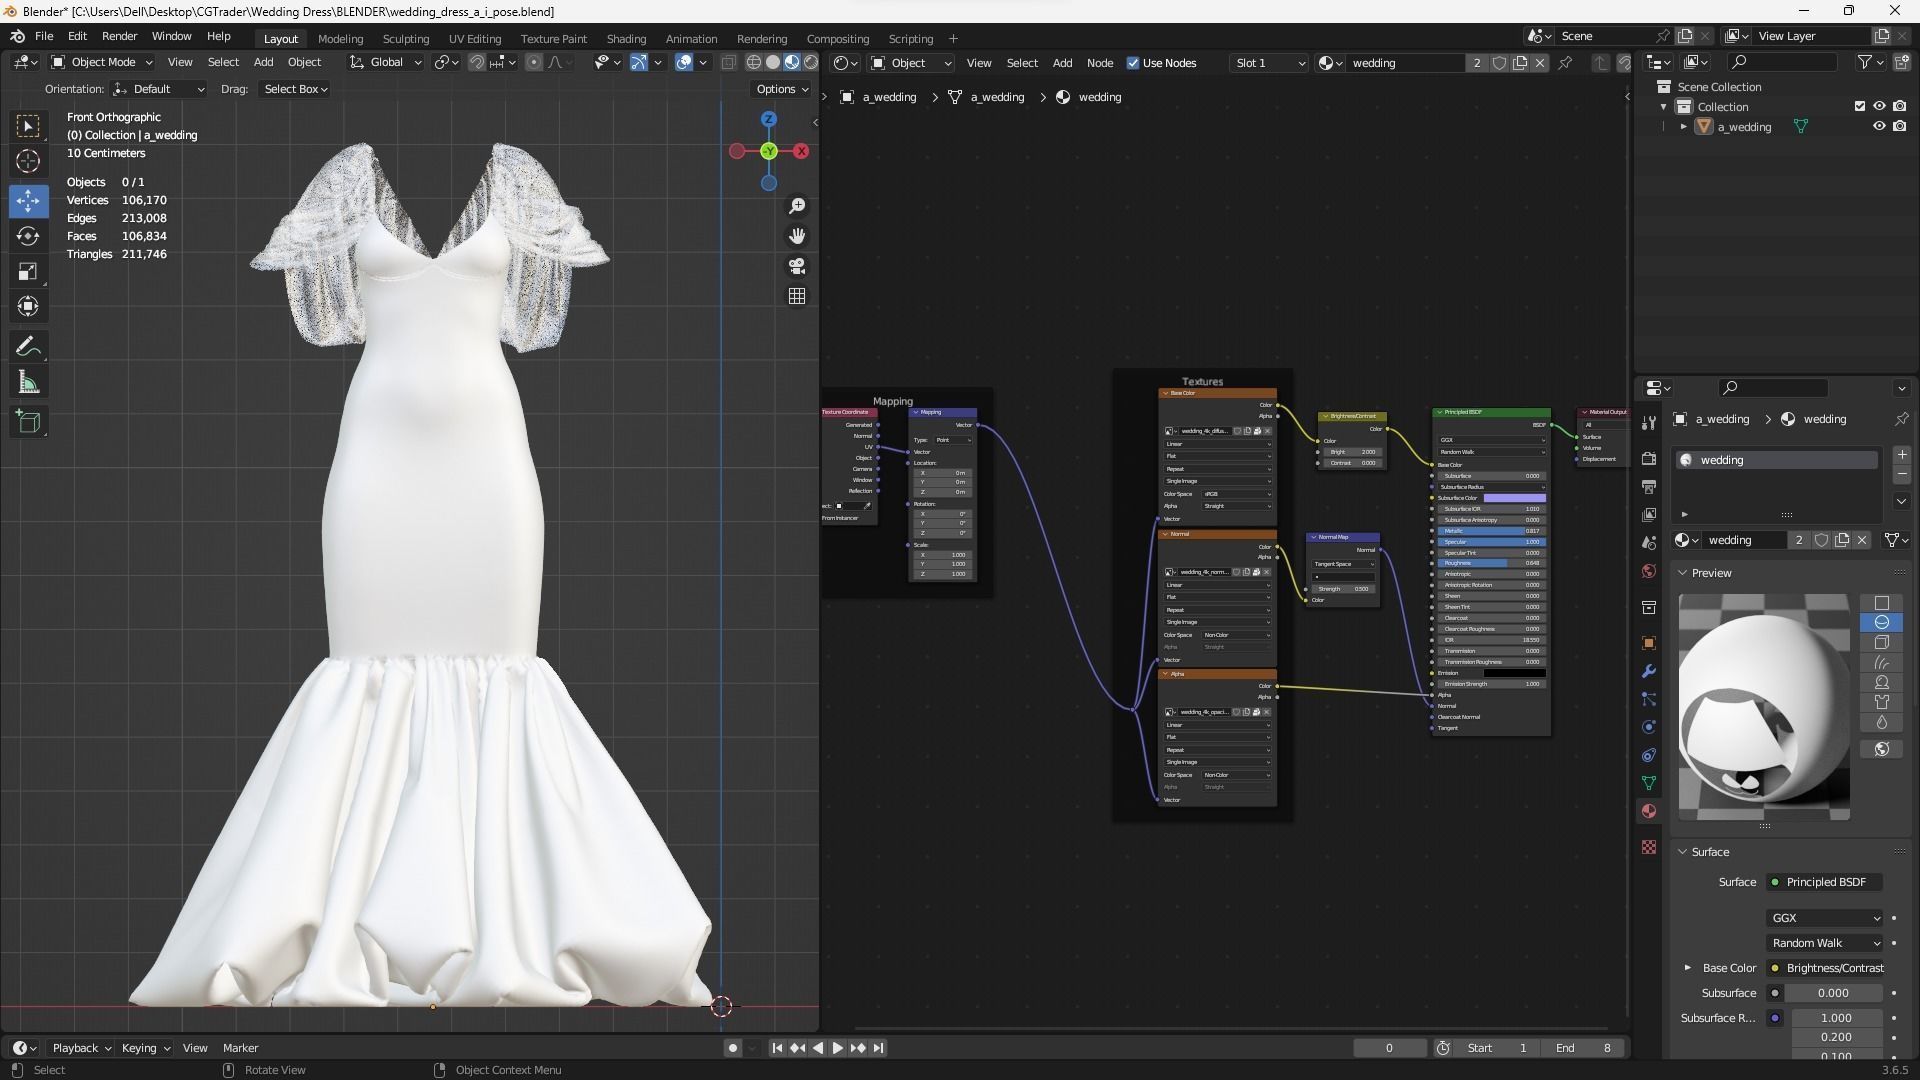This screenshot has width=1920, height=1080.
Task: Open the Texture properties checker icon
Action: pyautogui.click(x=1649, y=847)
